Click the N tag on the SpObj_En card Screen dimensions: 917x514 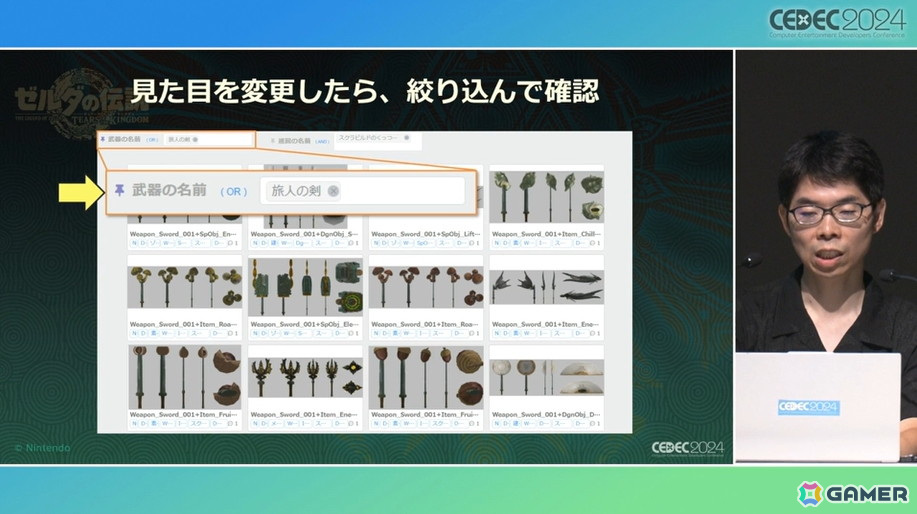click(x=134, y=243)
